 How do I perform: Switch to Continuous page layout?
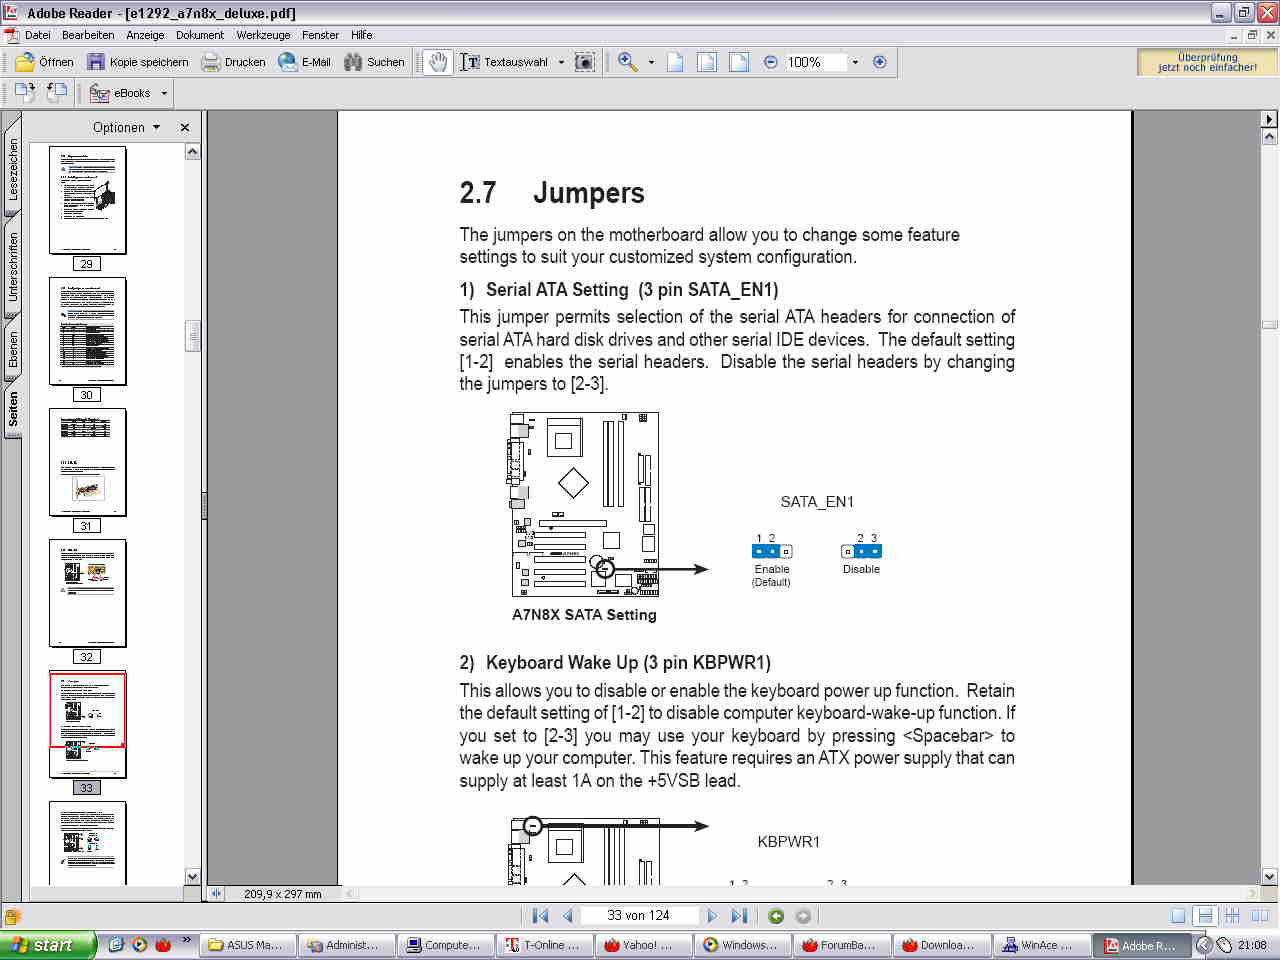tap(1205, 916)
